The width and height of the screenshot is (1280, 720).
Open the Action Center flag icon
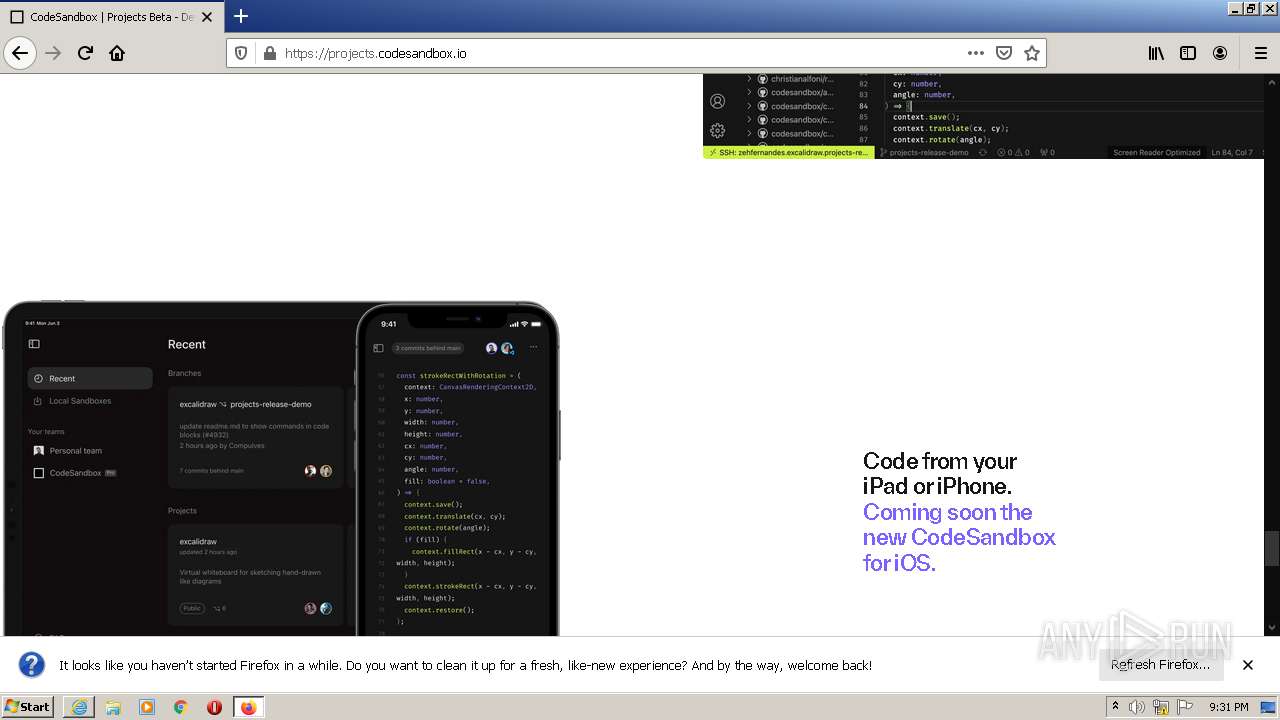click(x=1185, y=707)
